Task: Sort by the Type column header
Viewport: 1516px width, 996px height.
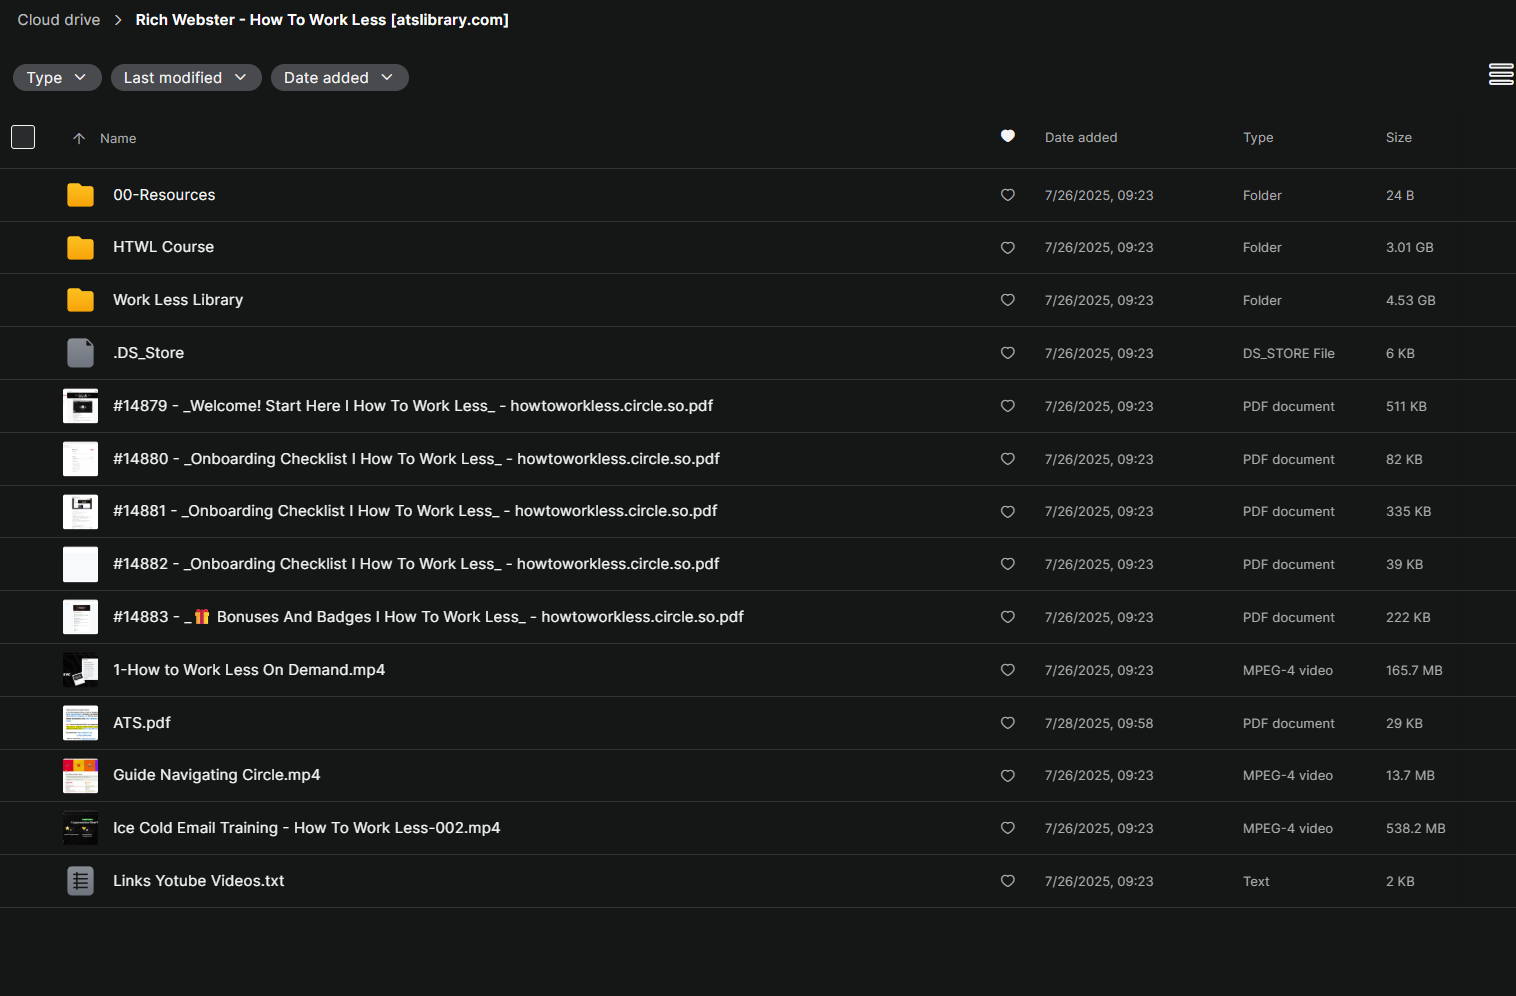Action: pos(1257,138)
